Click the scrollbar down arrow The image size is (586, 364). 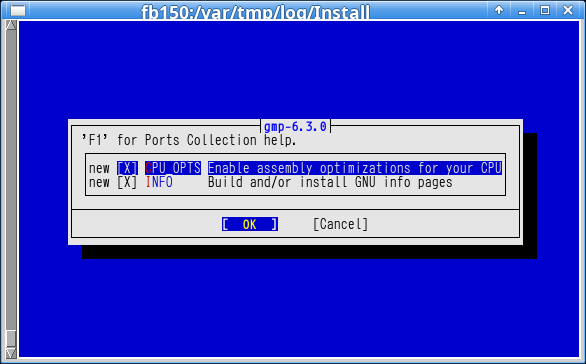(11, 353)
